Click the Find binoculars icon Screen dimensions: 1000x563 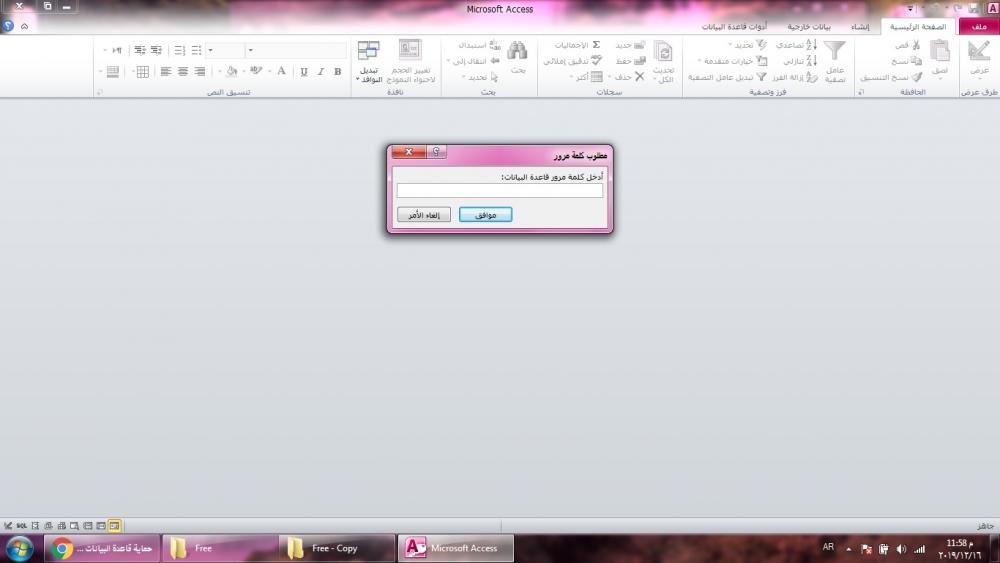517,53
